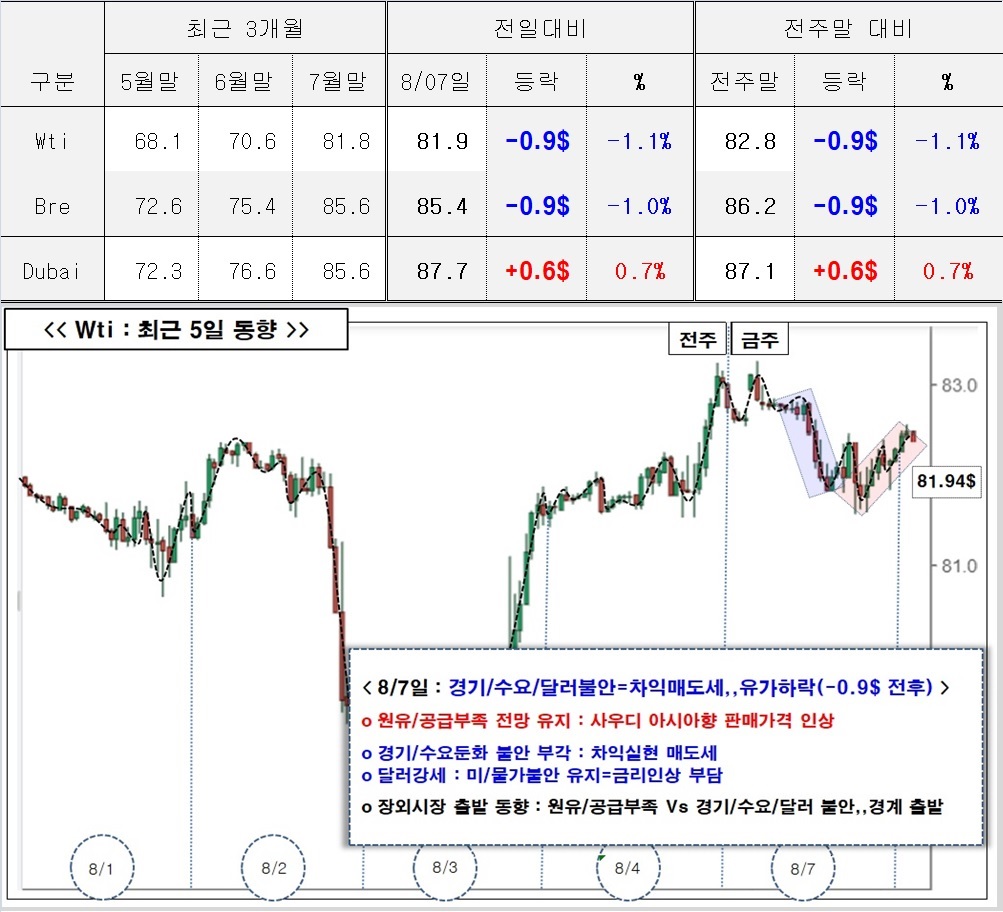Click Bre 8/07 value 85.4
The width and height of the screenshot is (1003, 912).
[442, 206]
